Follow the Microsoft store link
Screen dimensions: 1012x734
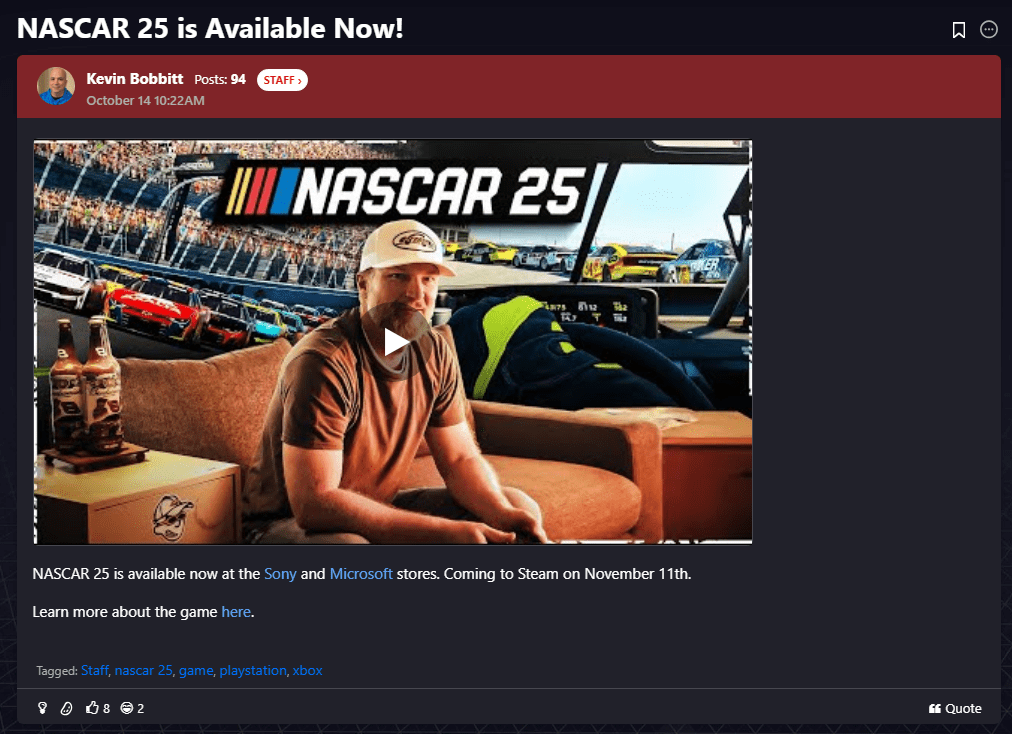(x=361, y=574)
